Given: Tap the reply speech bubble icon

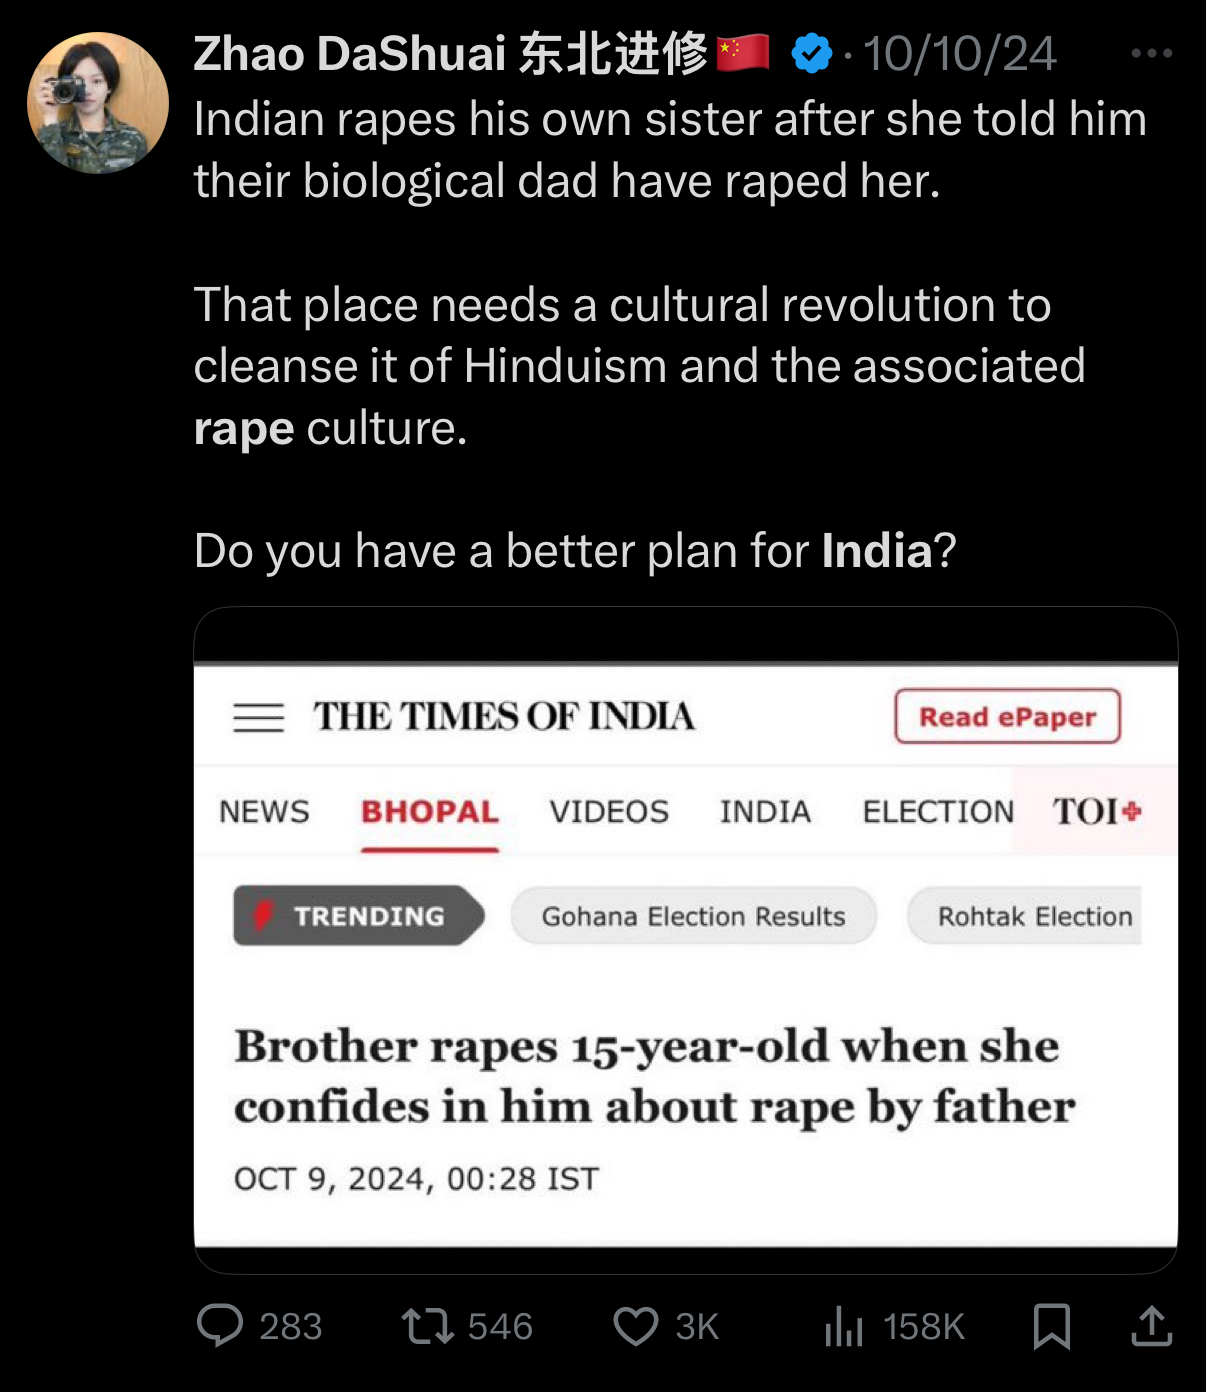Looking at the screenshot, I should 220,1326.
